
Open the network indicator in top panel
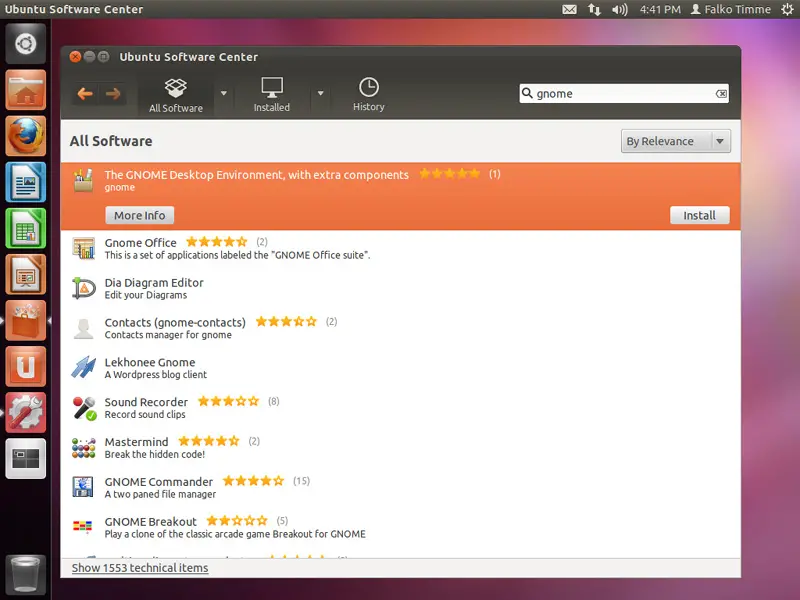pyautogui.click(x=594, y=9)
